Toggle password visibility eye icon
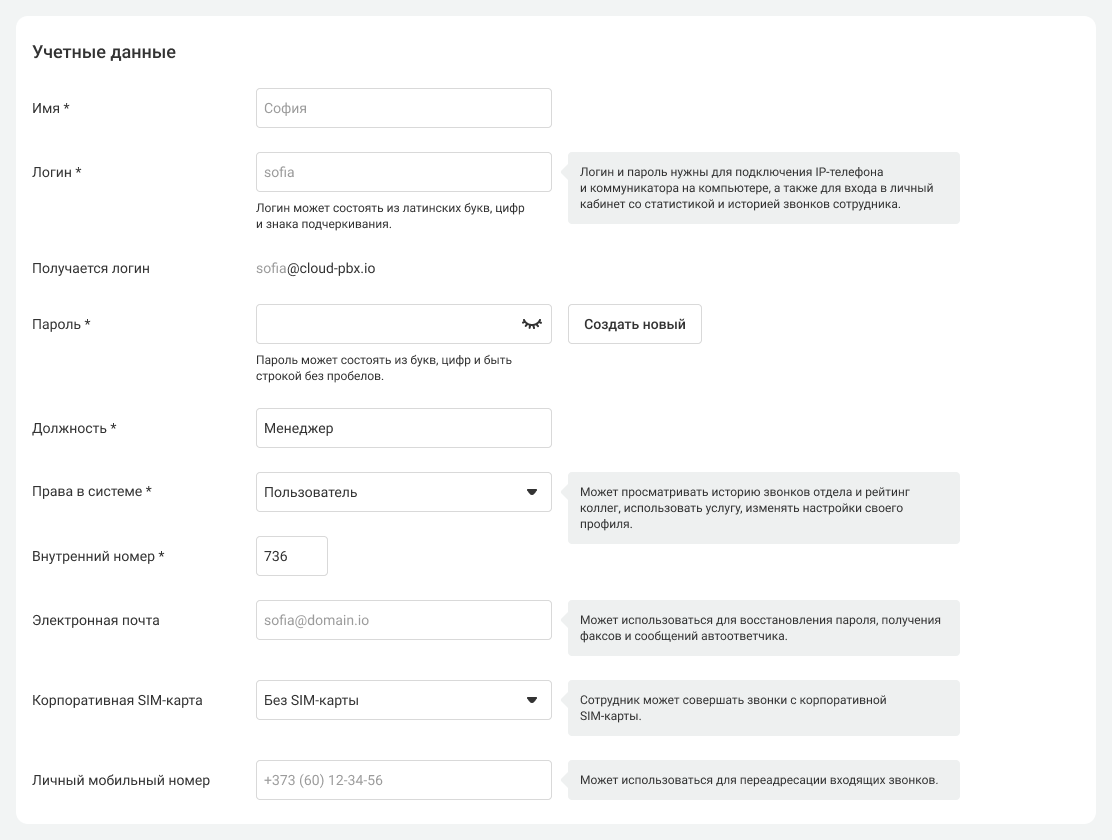This screenshot has height=840, width=1112. [x=531, y=324]
